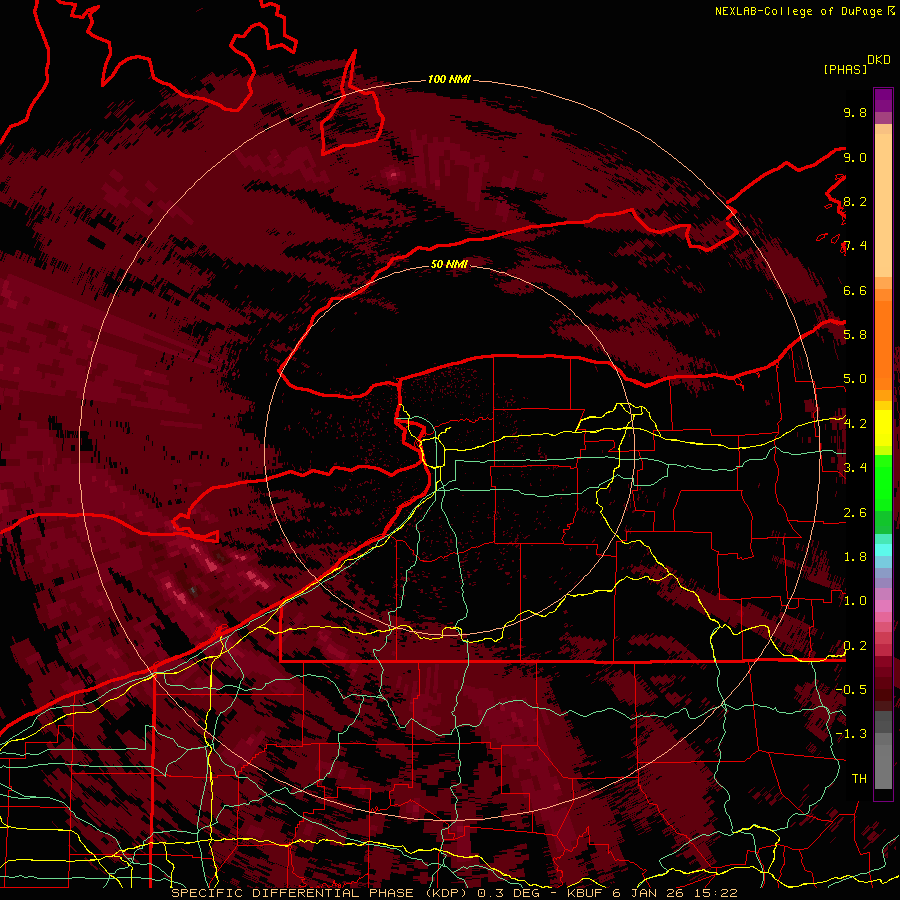The image size is (900, 900).
Task: Click the '3.4' color scale value
Action: tap(855, 468)
